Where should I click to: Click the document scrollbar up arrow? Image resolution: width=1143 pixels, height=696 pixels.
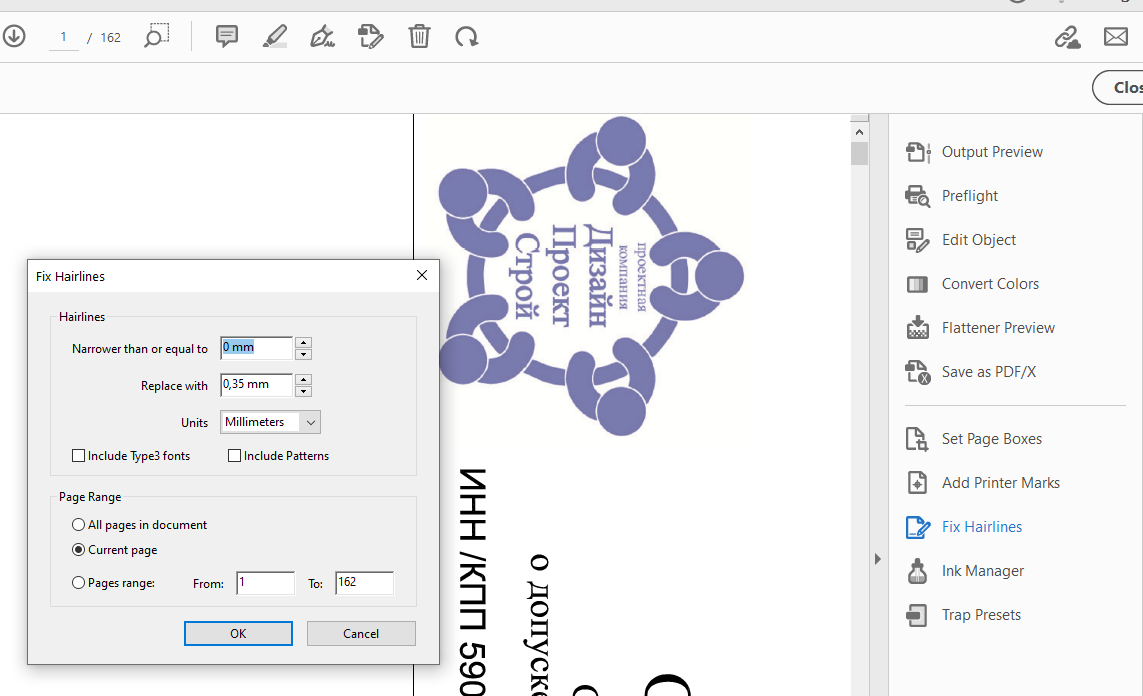859,132
